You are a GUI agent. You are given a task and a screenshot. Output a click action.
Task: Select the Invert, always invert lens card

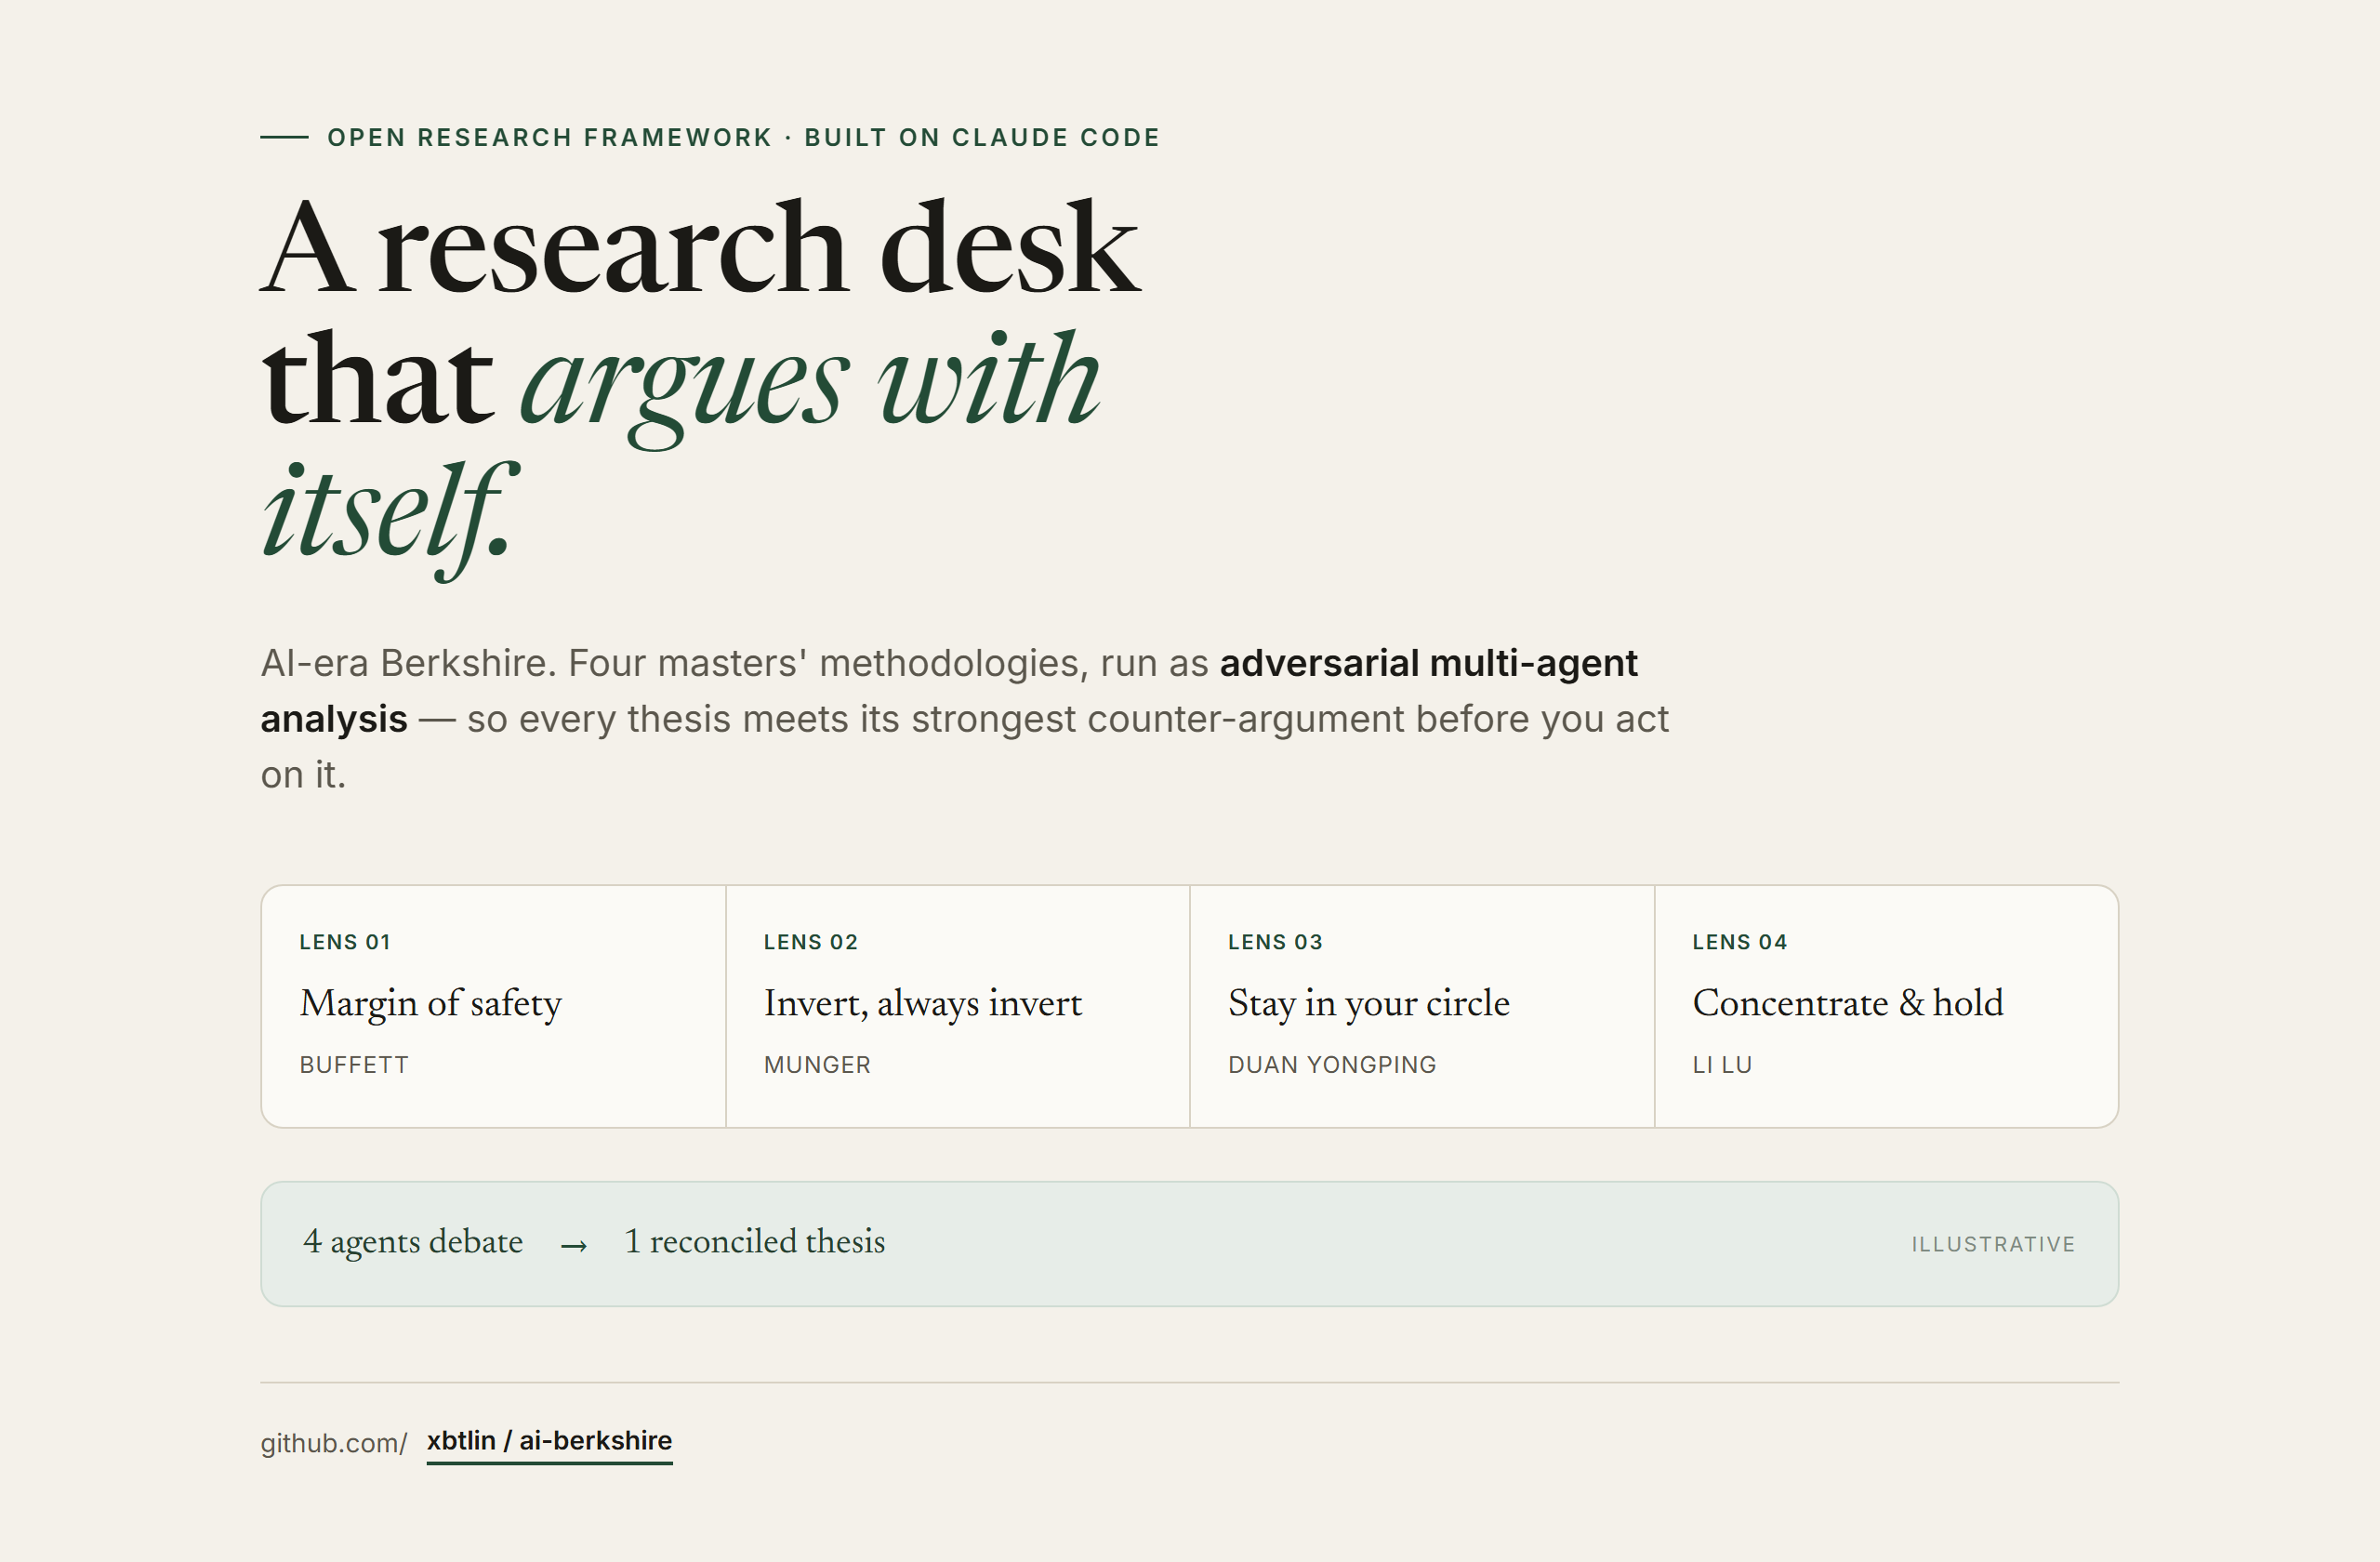pos(958,1006)
